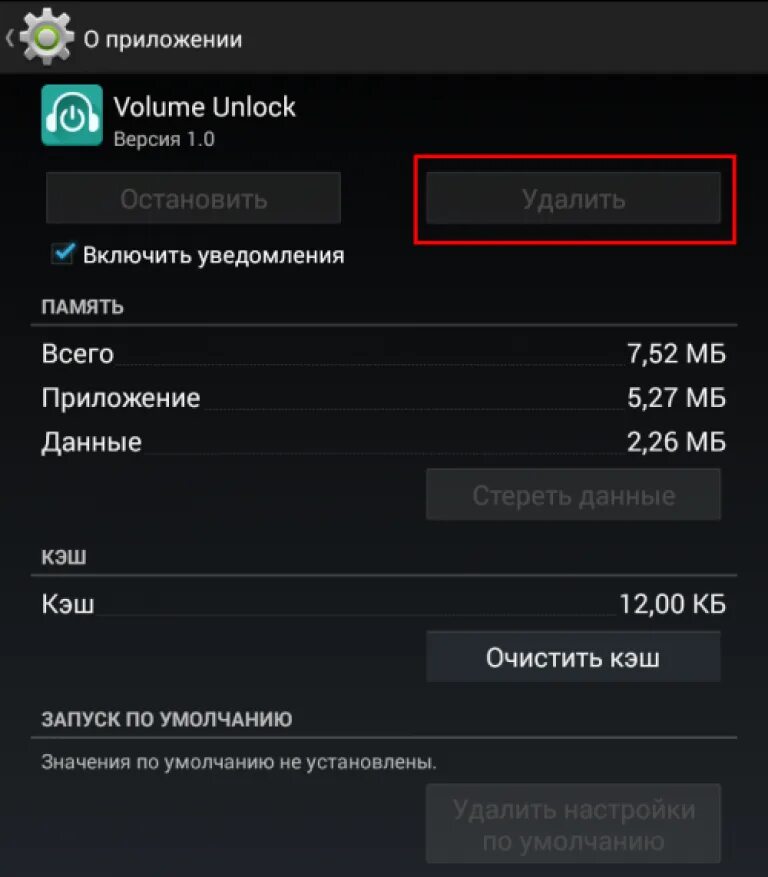
Task: Click the Остановить button
Action: click(x=194, y=199)
